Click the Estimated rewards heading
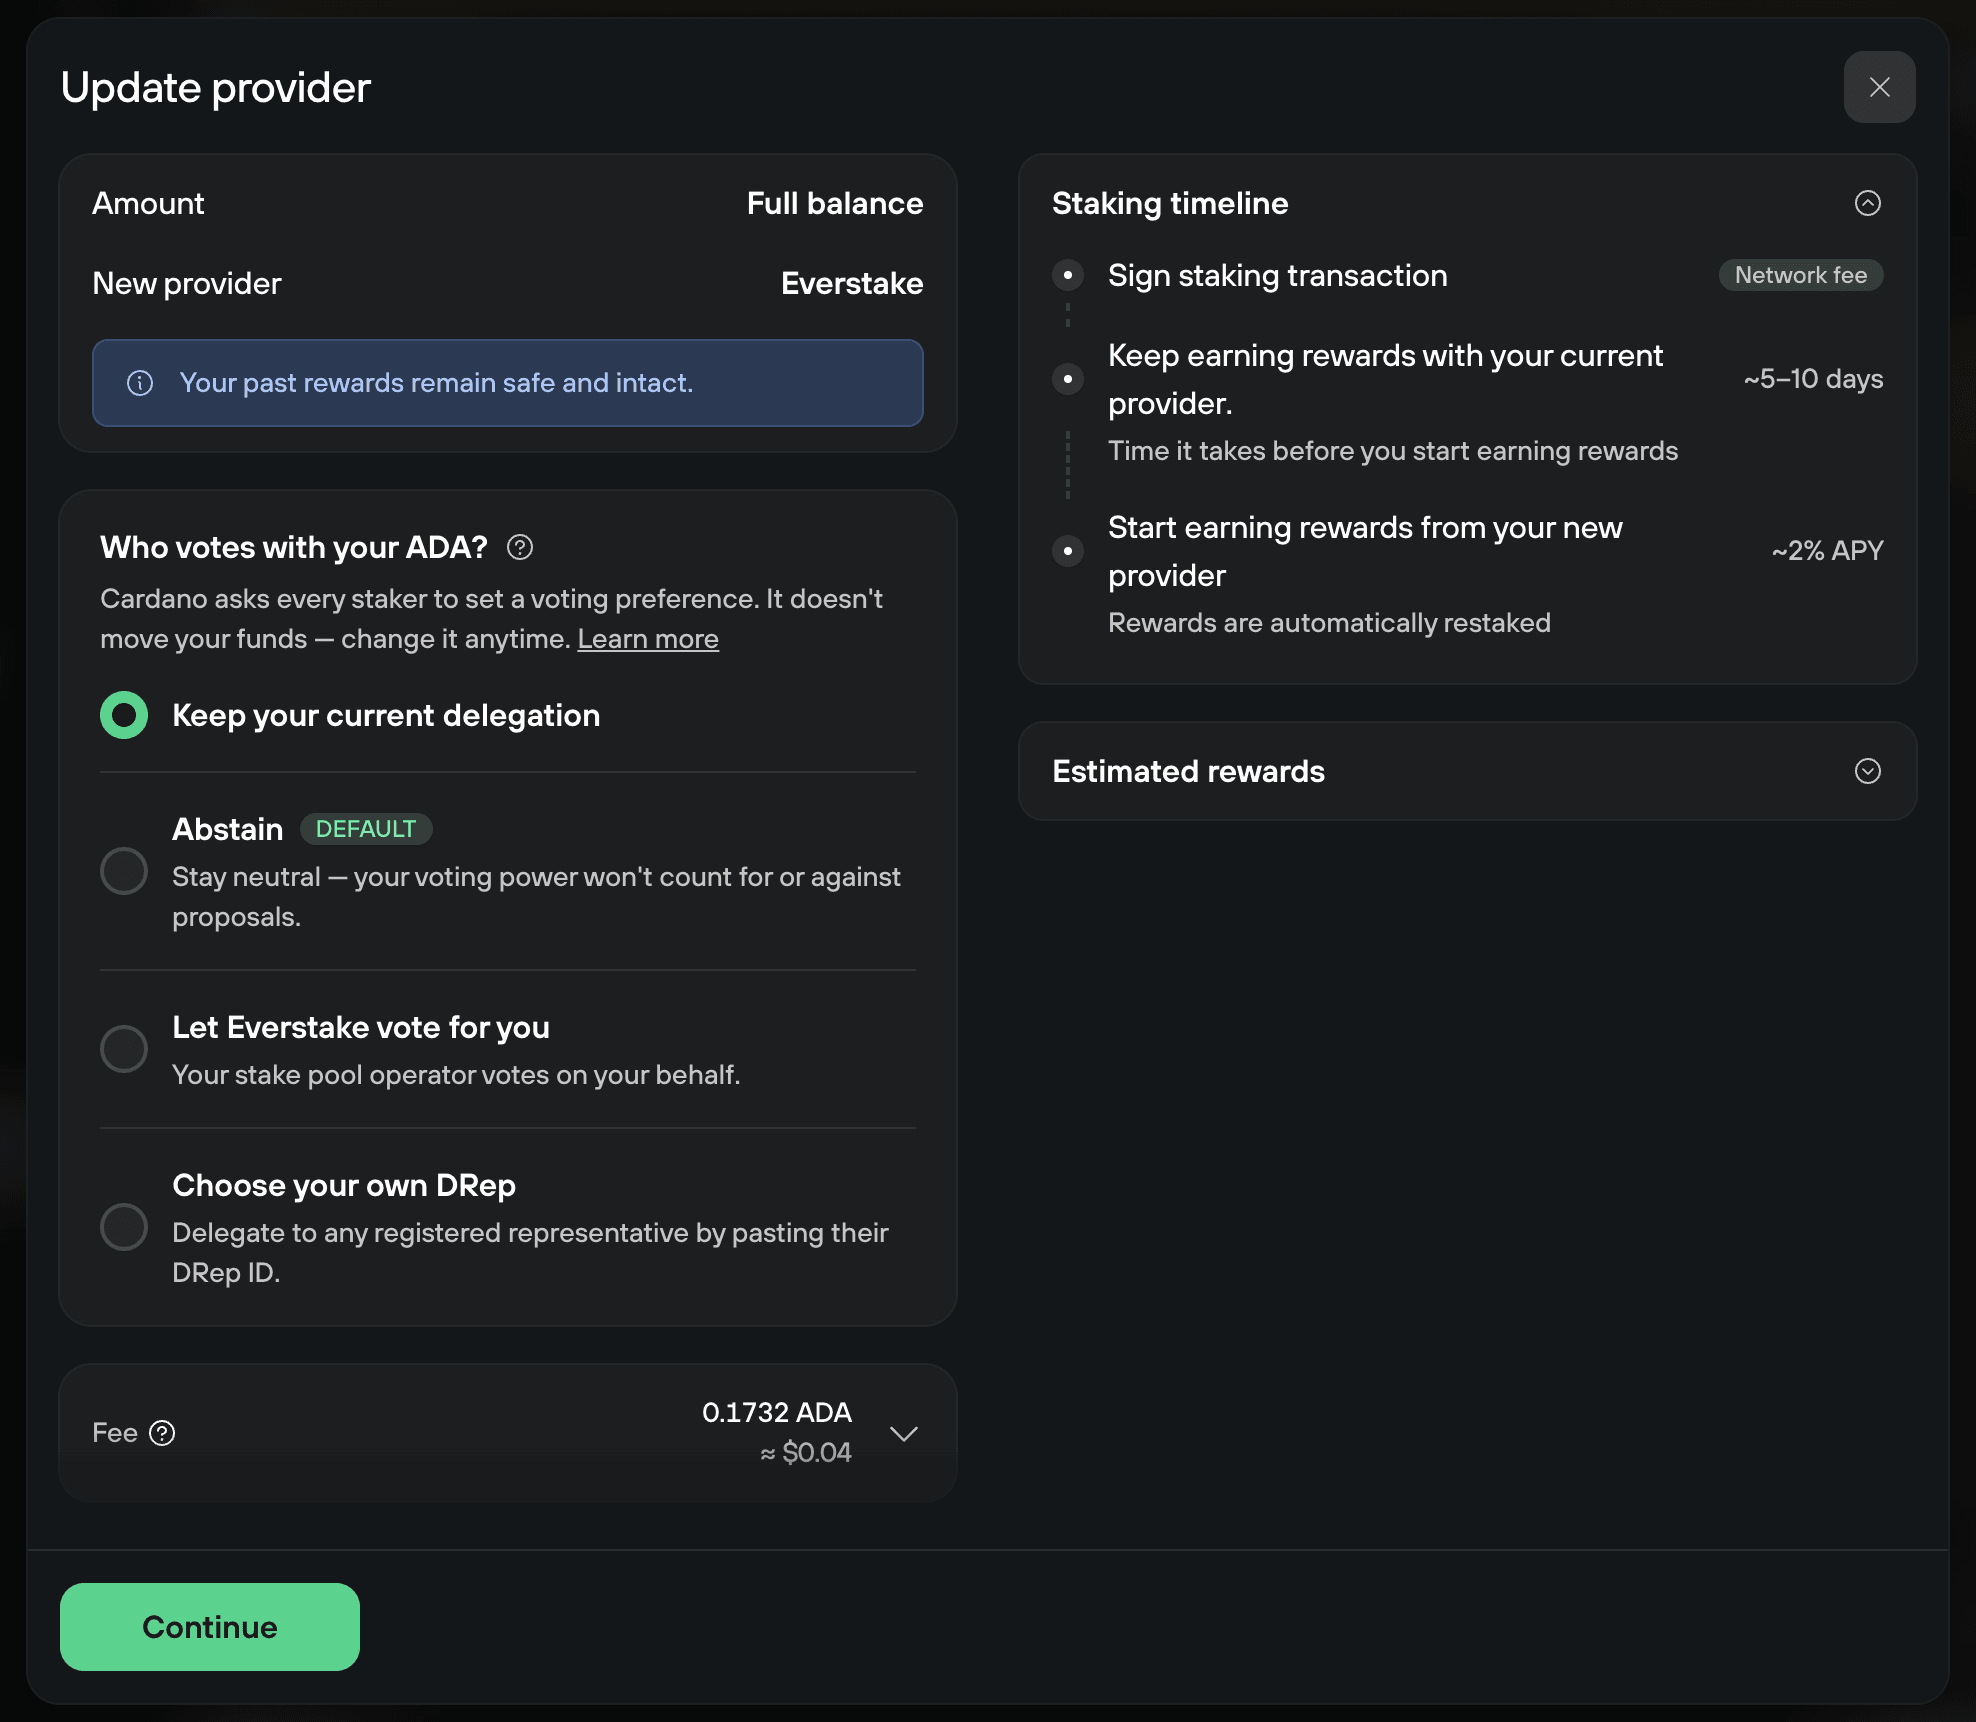 1188,771
